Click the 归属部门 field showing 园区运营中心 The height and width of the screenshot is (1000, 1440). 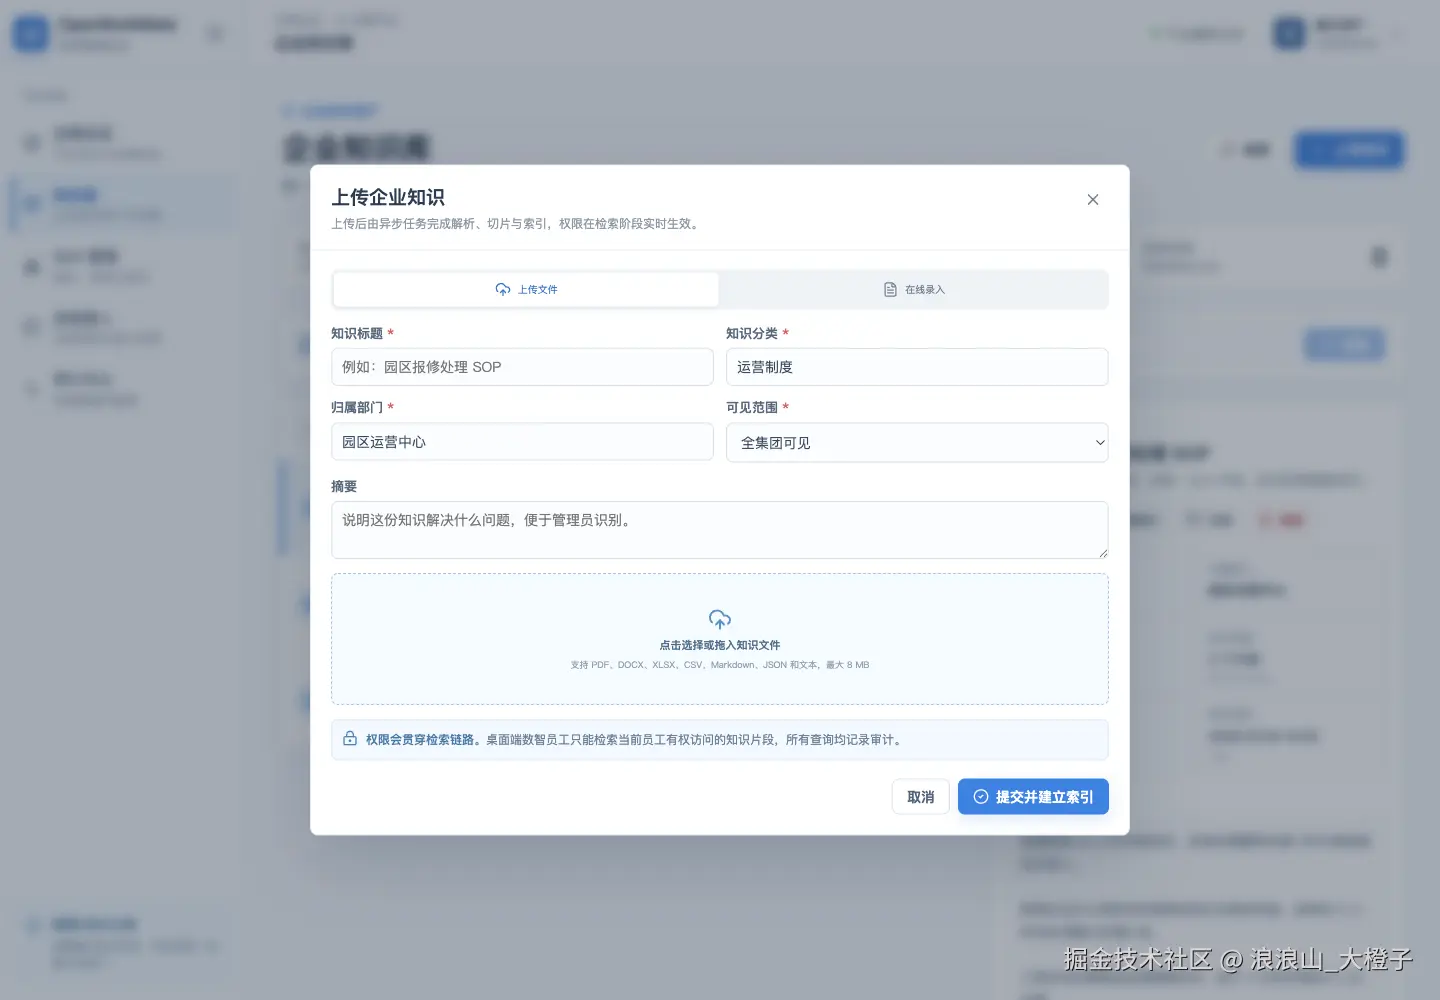point(522,442)
